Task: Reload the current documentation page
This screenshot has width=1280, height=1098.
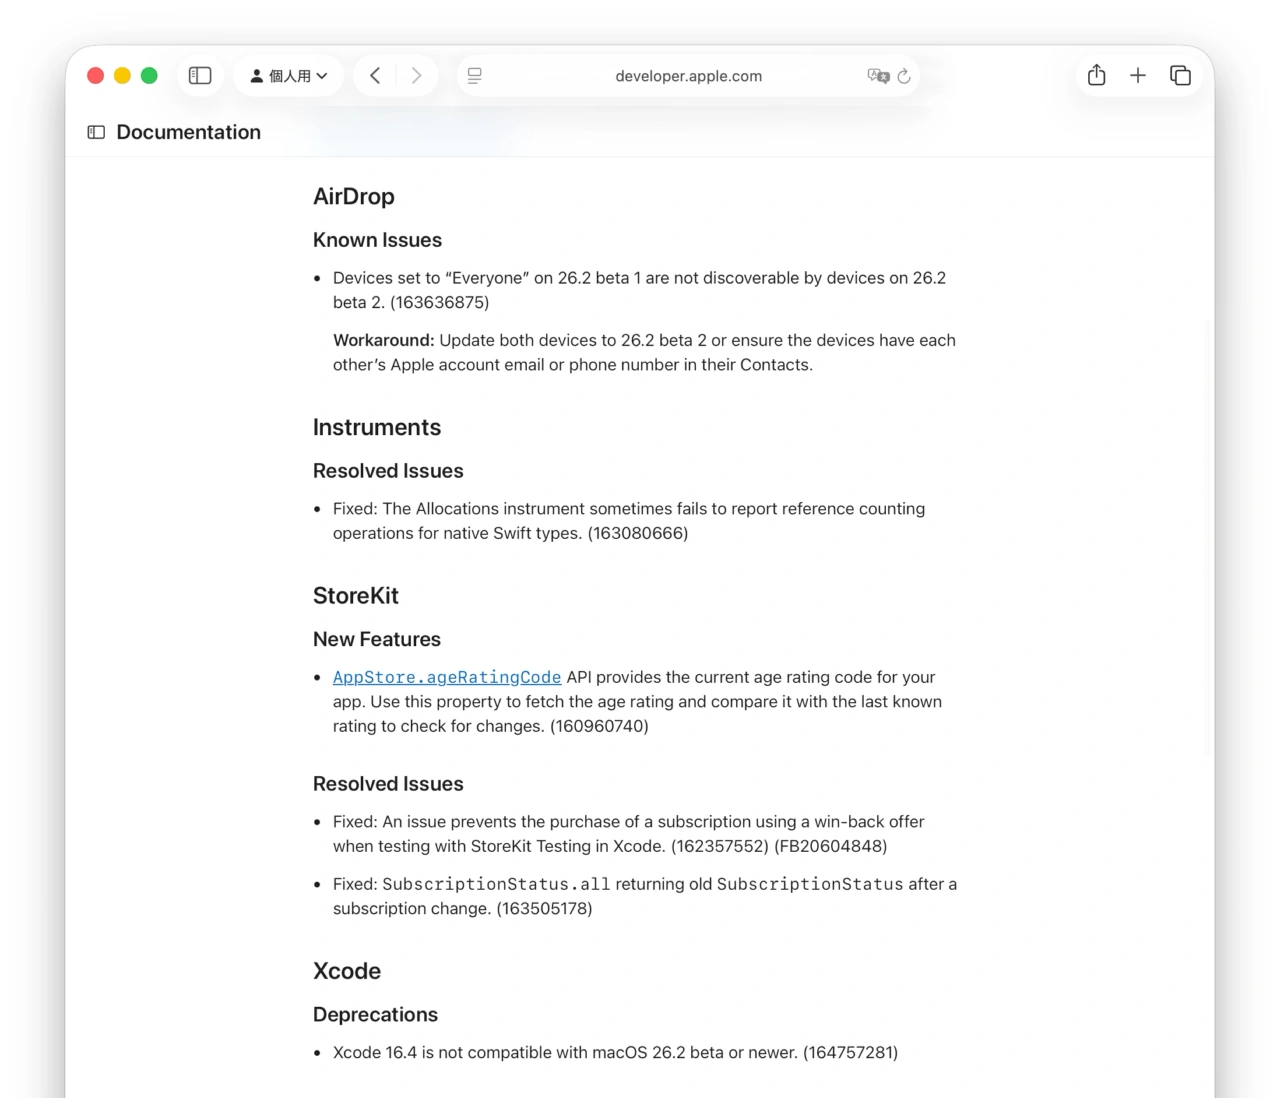Action: coord(903,76)
